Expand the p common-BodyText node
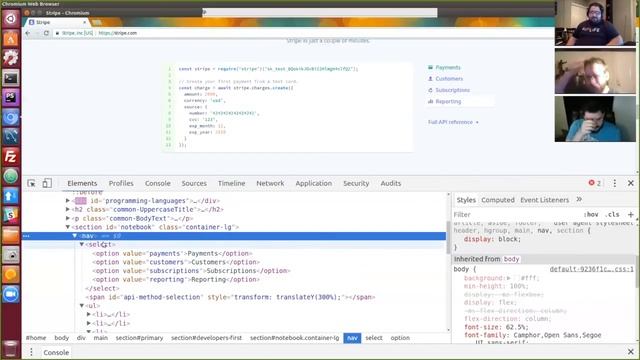Viewport: 640px width, 360px height. (x=68, y=218)
